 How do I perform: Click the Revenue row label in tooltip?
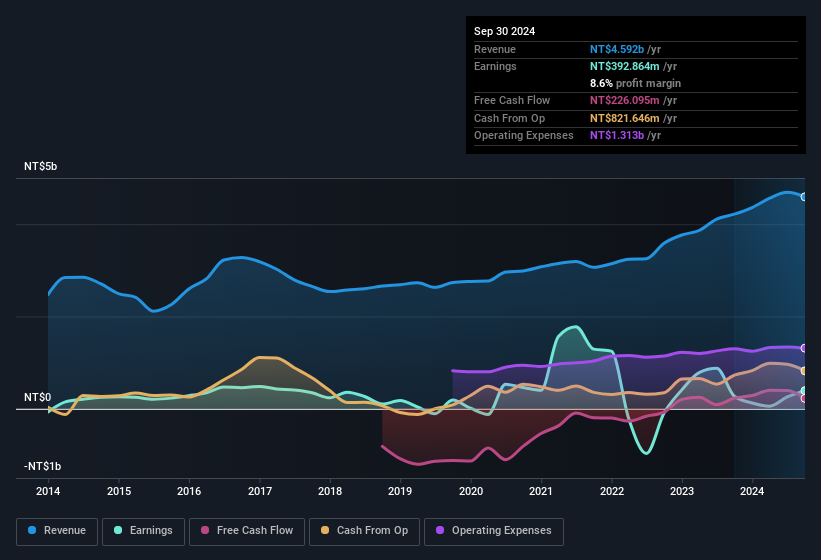click(495, 49)
